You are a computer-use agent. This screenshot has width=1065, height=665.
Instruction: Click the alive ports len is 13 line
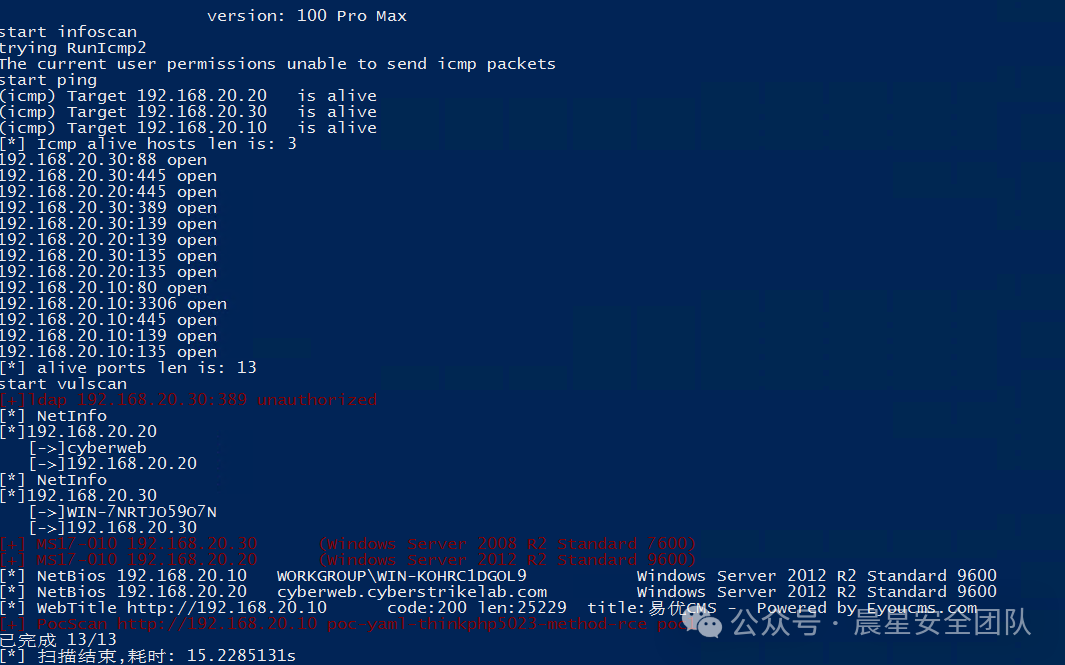128,368
